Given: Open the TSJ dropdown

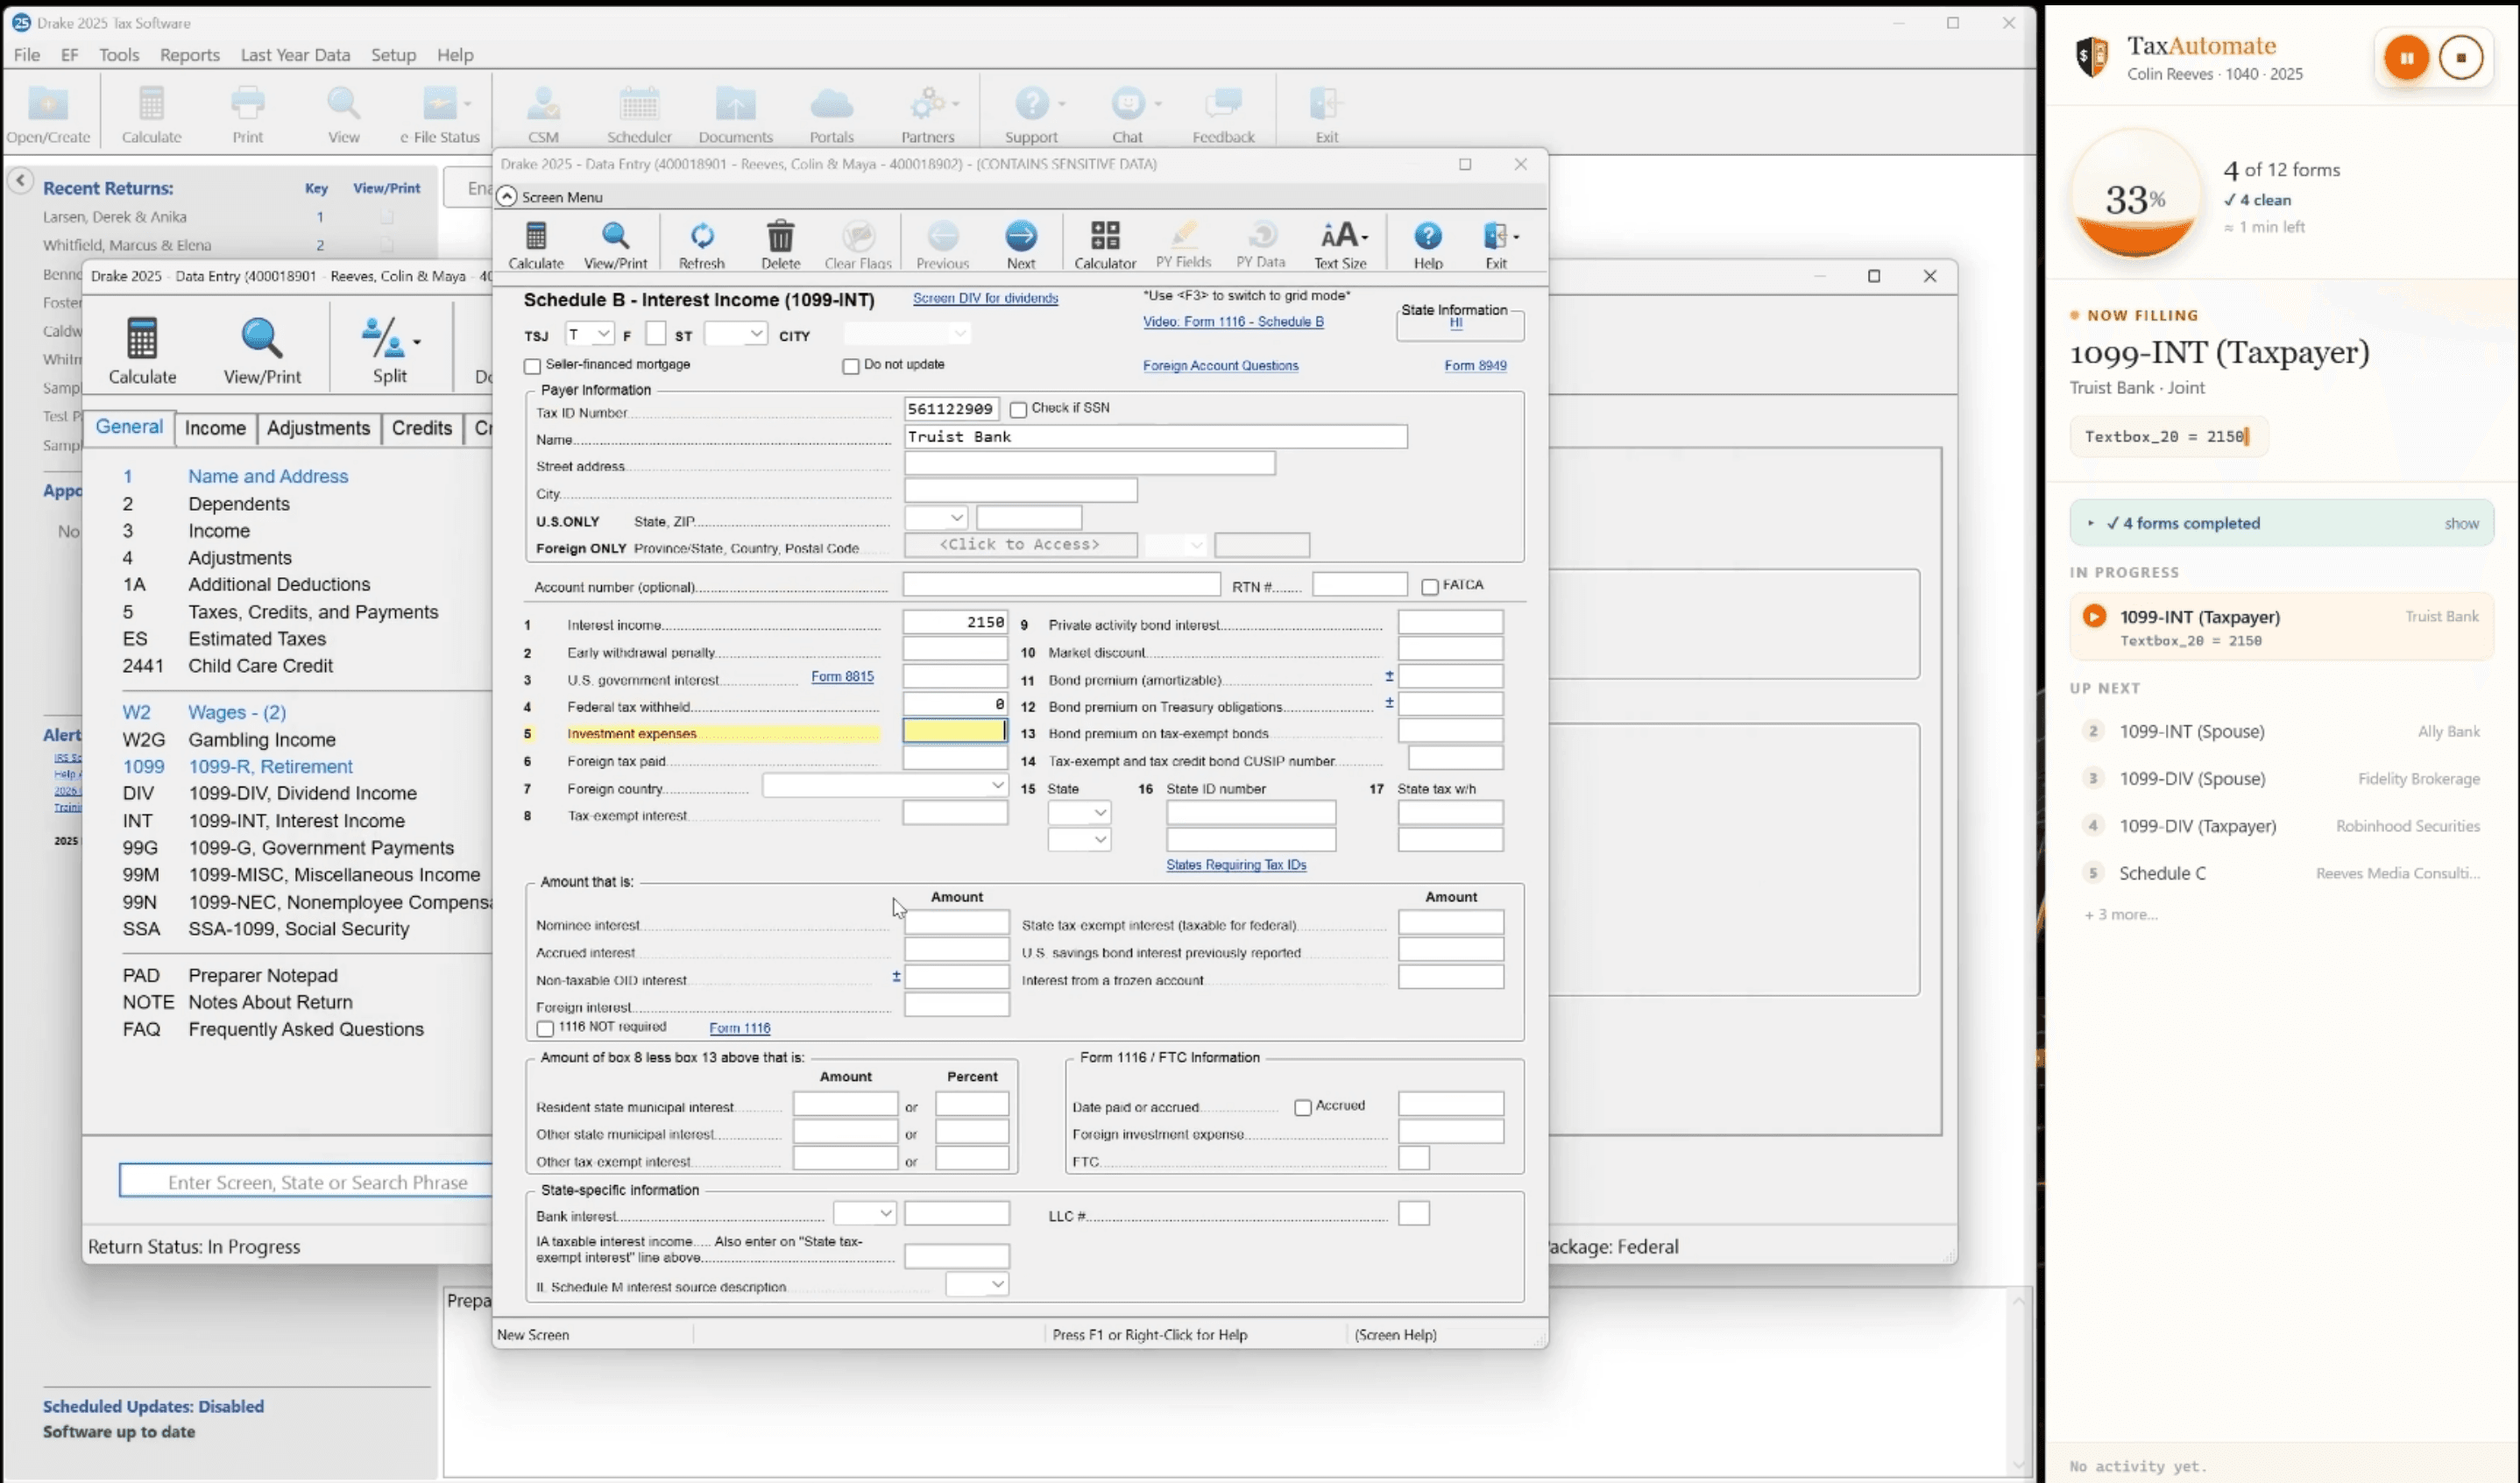Looking at the screenshot, I should tap(590, 334).
